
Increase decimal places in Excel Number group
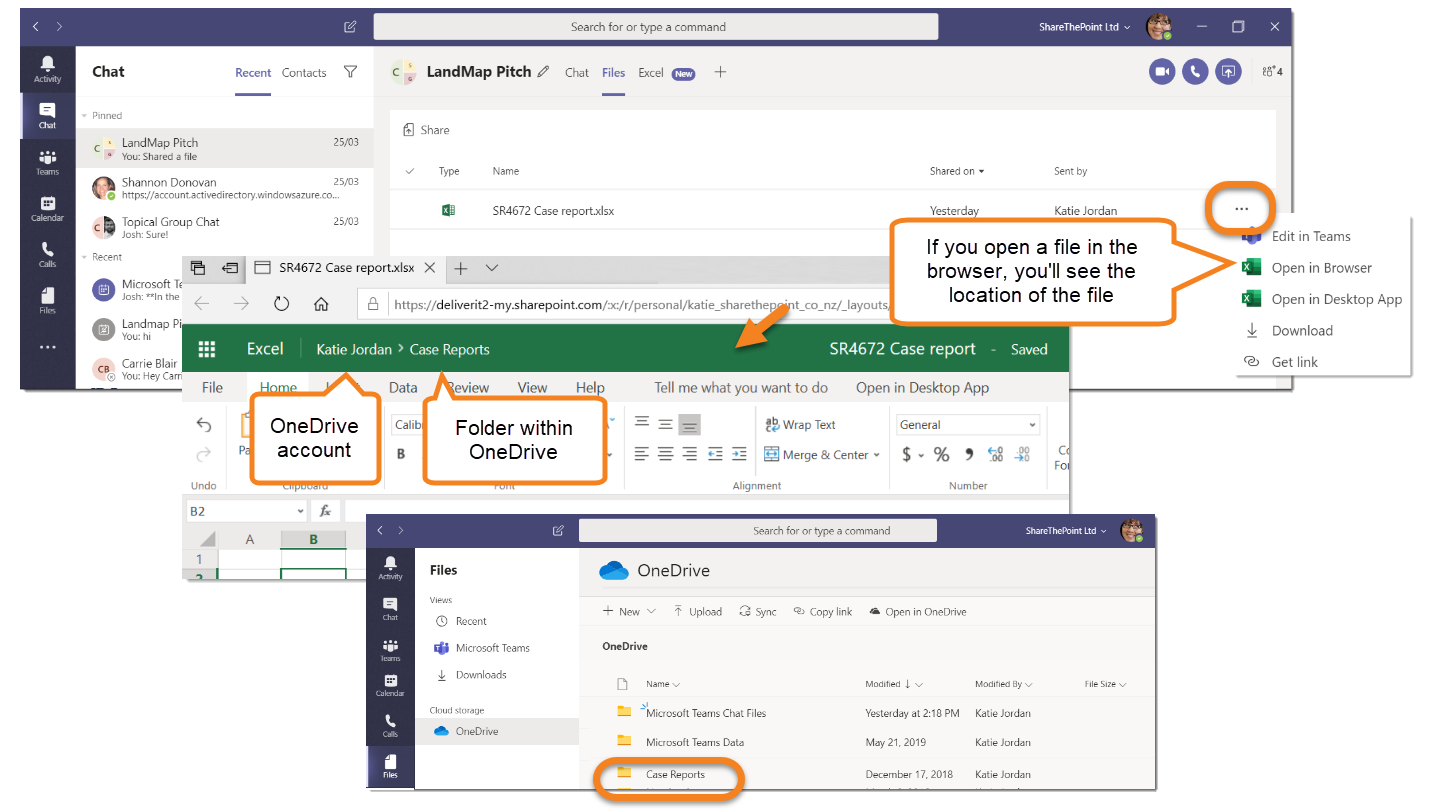tap(995, 454)
